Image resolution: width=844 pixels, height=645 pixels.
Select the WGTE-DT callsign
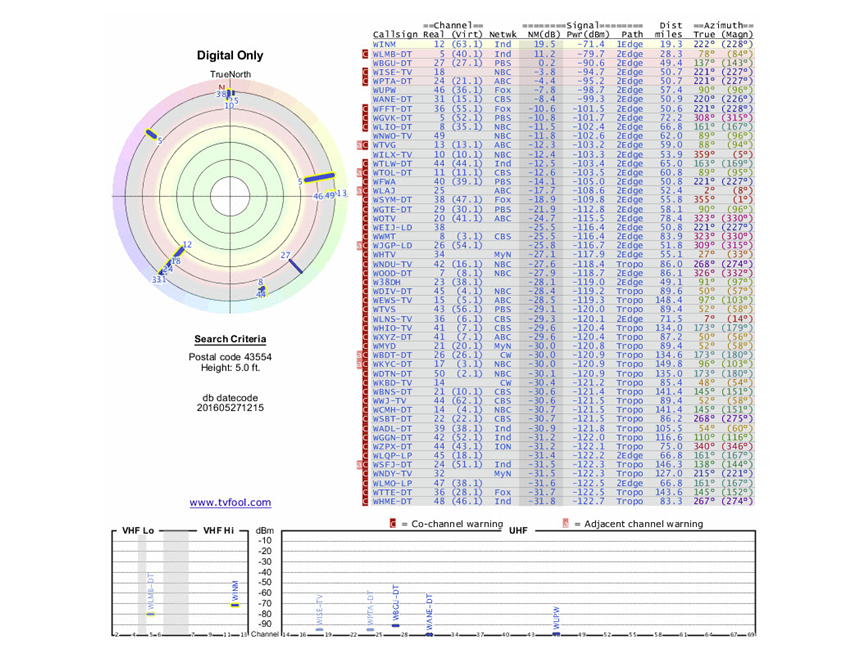pos(392,209)
